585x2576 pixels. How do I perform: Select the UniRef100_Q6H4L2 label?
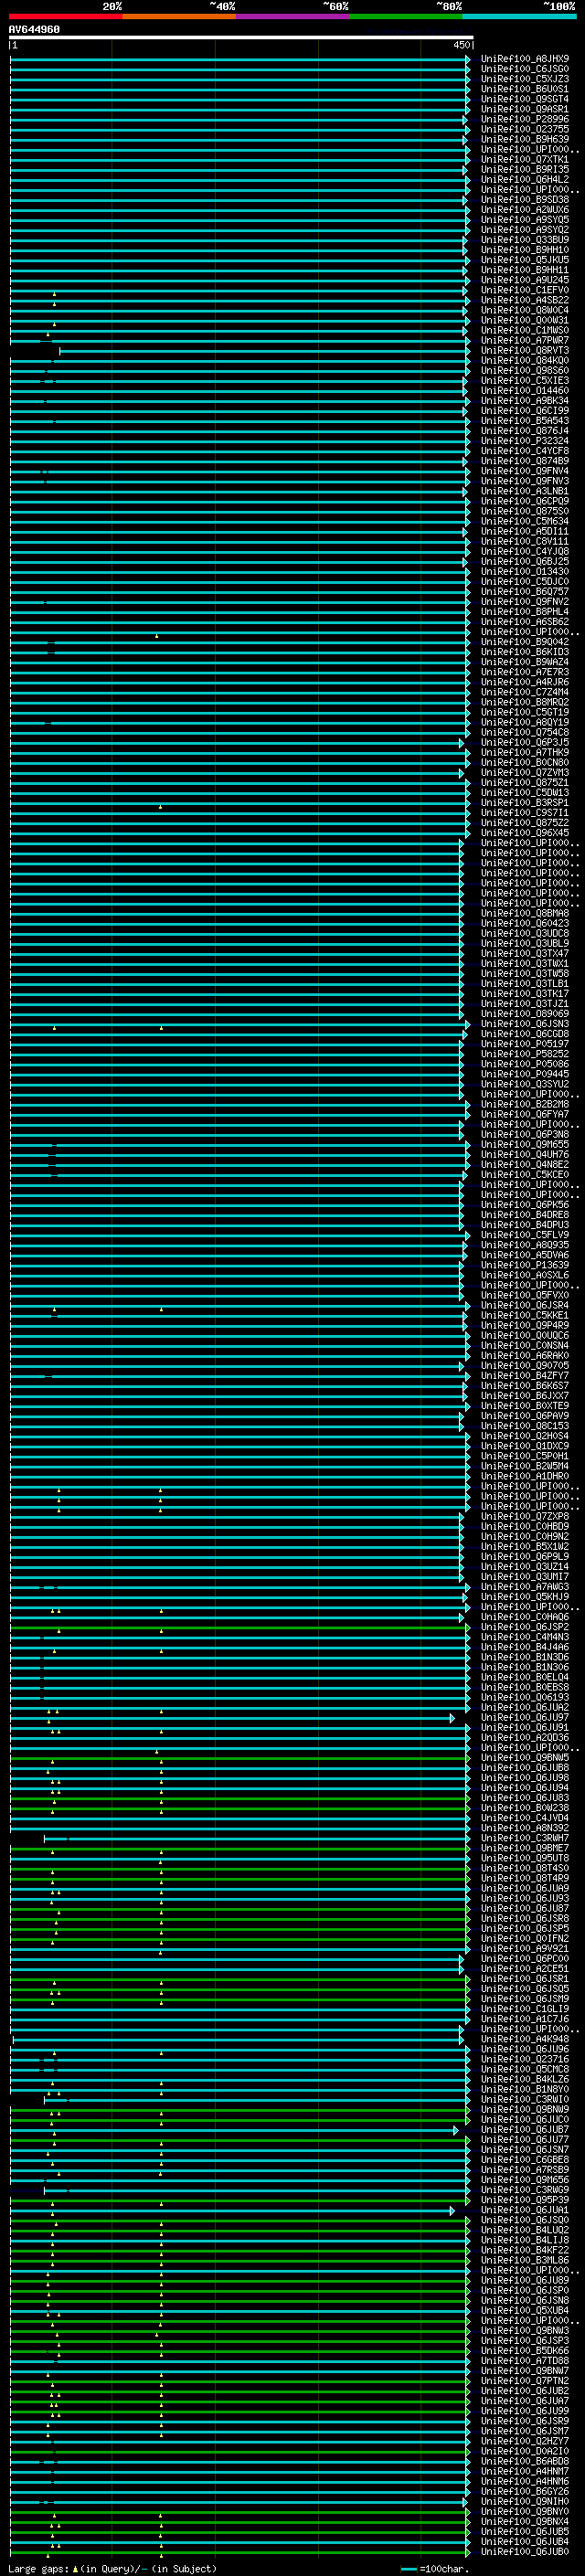pos(525,180)
